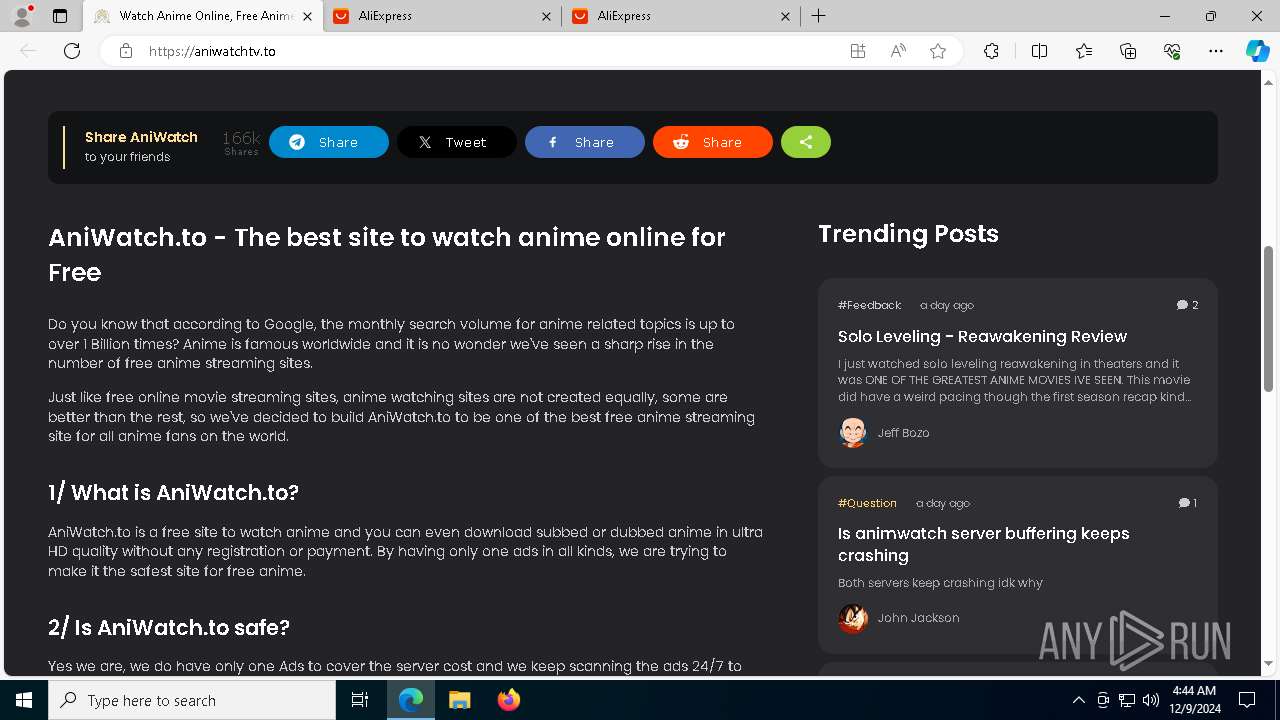
Task: Open the animwatch server buffering post
Action: pyautogui.click(x=984, y=544)
